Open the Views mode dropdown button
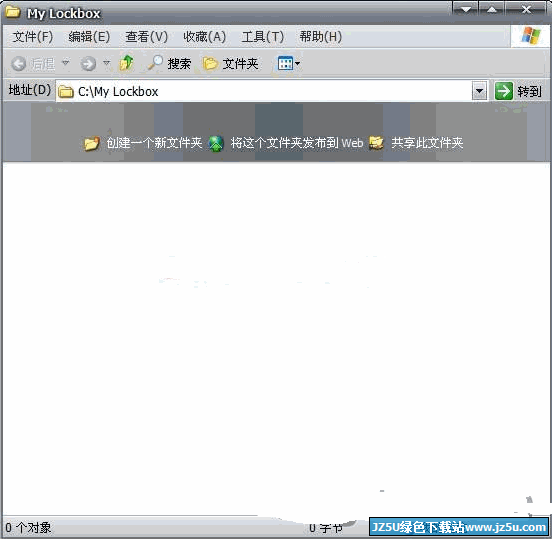This screenshot has width=552, height=539. (289, 64)
